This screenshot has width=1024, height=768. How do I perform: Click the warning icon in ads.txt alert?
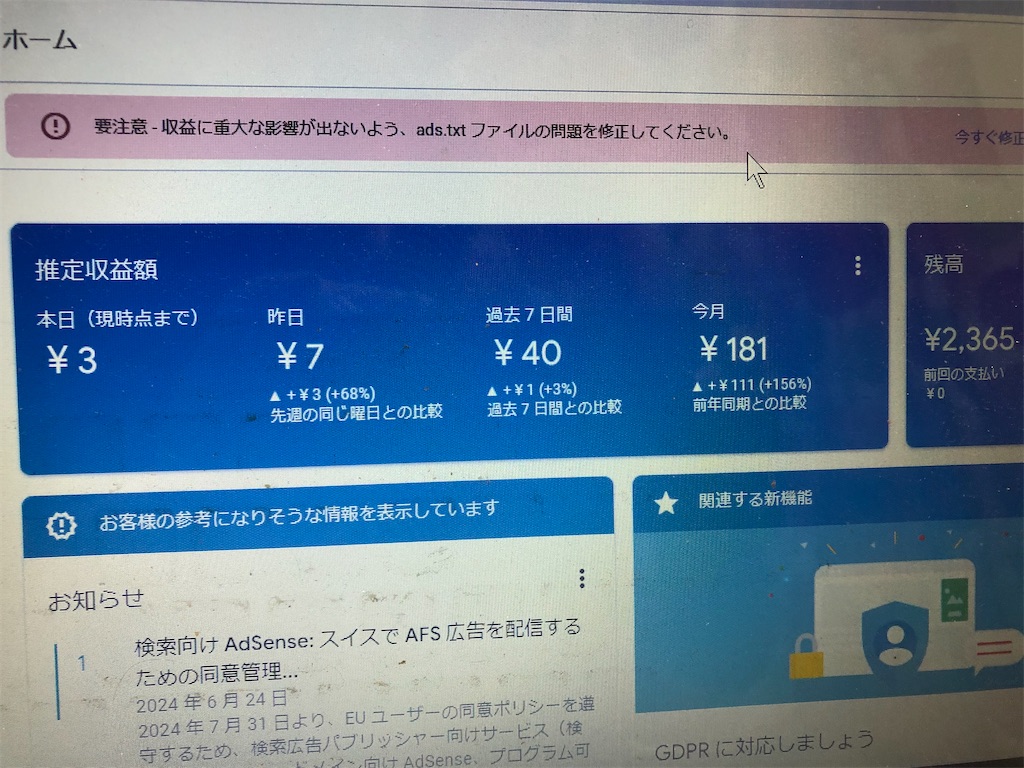click(56, 125)
